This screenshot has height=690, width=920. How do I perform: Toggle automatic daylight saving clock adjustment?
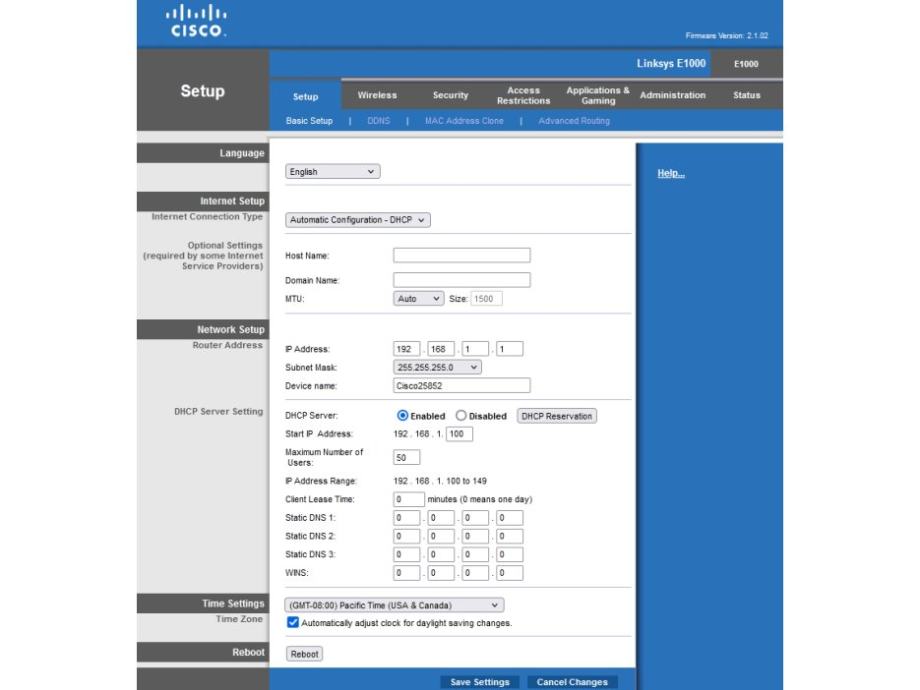tap(293, 623)
